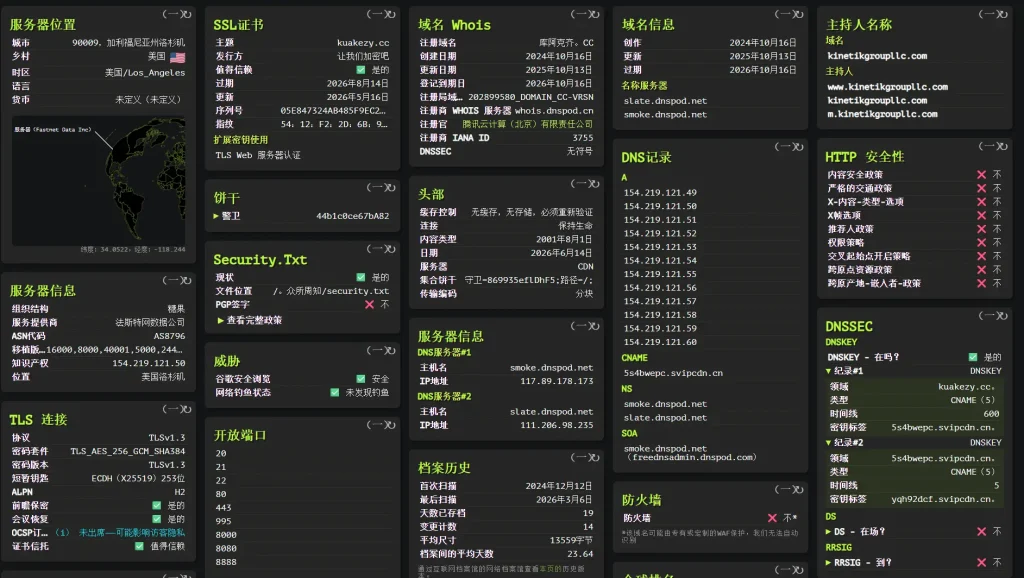Refresh the 威胁 card
Image resolution: width=1024 pixels, height=578 pixels.
(x=391, y=351)
